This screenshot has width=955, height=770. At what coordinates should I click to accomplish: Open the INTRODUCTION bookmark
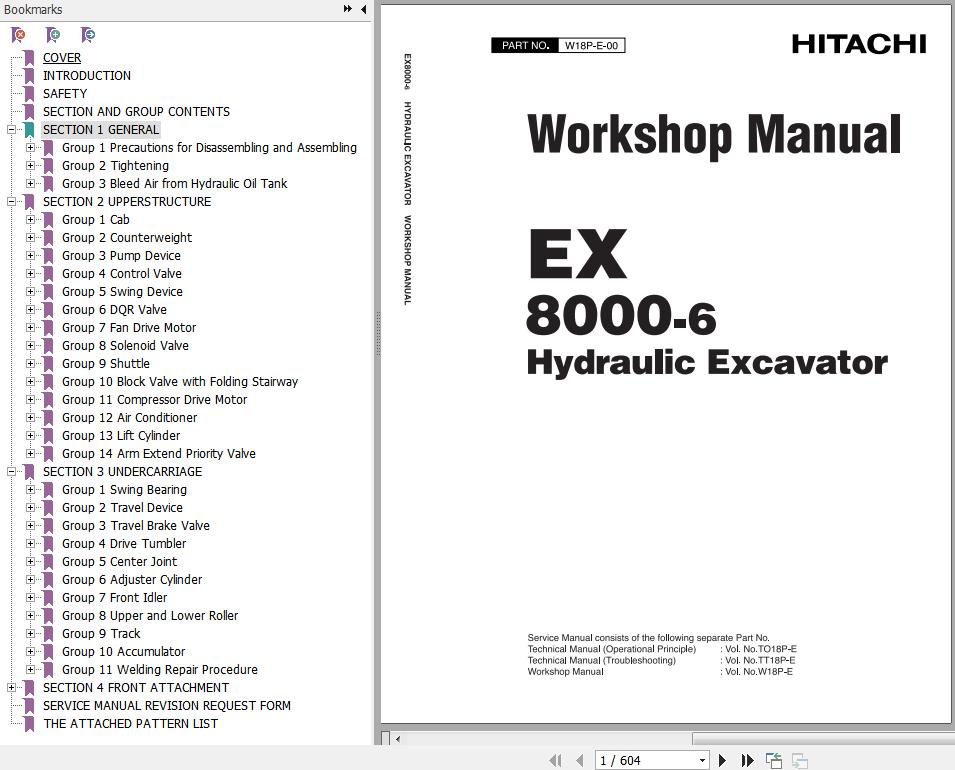click(x=86, y=76)
